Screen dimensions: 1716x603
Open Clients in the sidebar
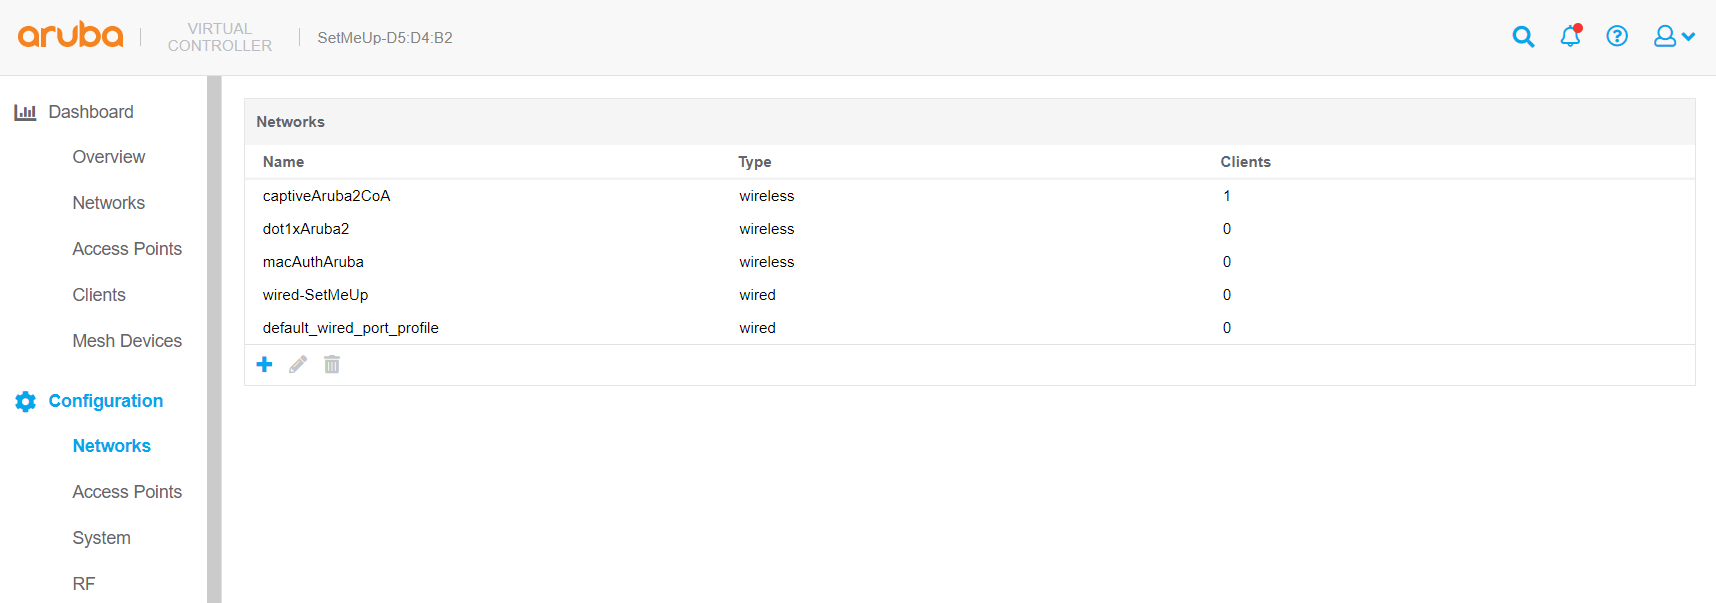[99, 295]
